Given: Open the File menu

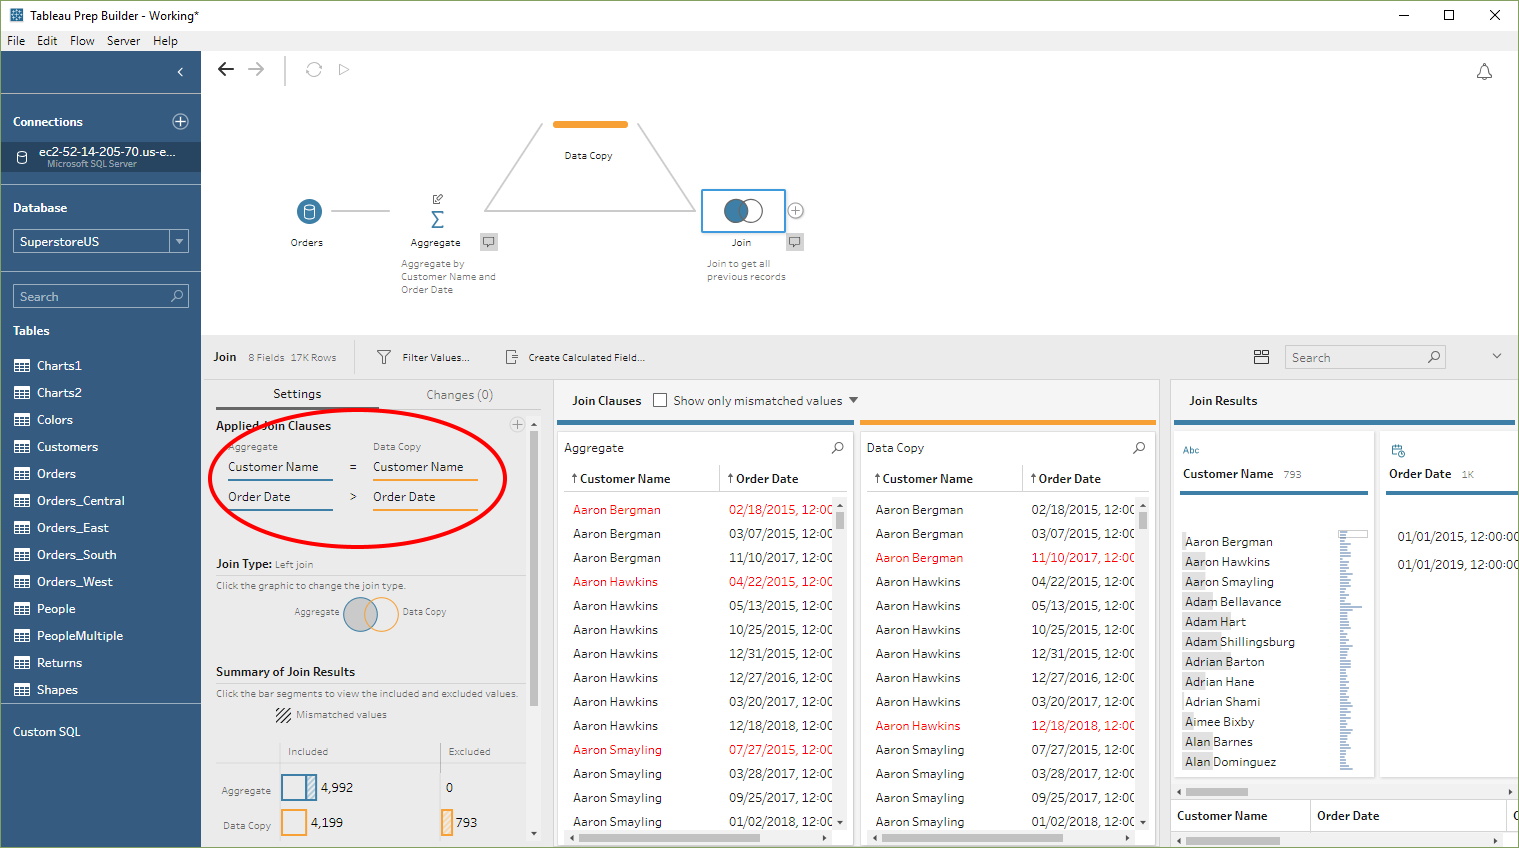Looking at the screenshot, I should (x=16, y=41).
